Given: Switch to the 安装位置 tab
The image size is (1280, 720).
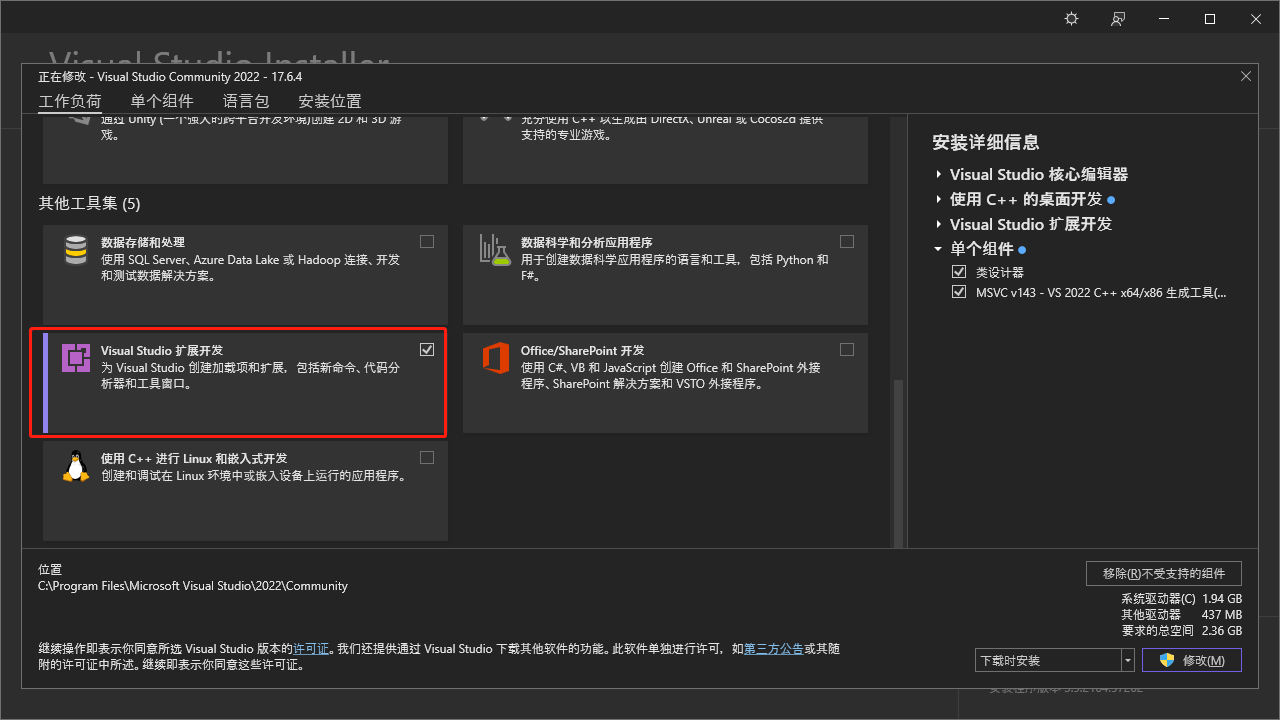Looking at the screenshot, I should [x=330, y=101].
